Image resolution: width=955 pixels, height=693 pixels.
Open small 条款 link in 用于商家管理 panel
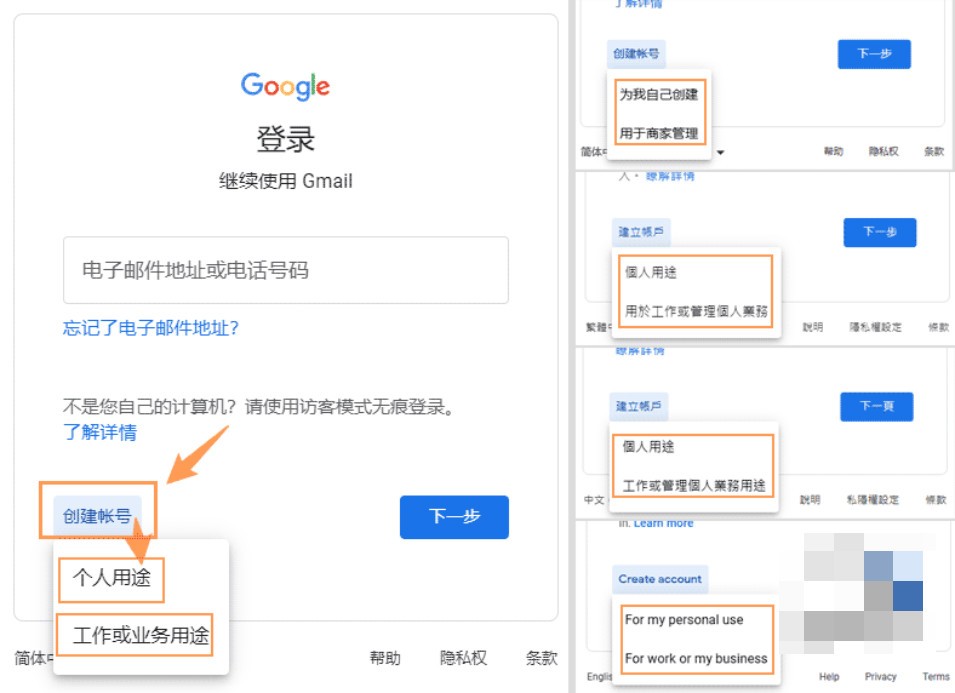click(934, 151)
